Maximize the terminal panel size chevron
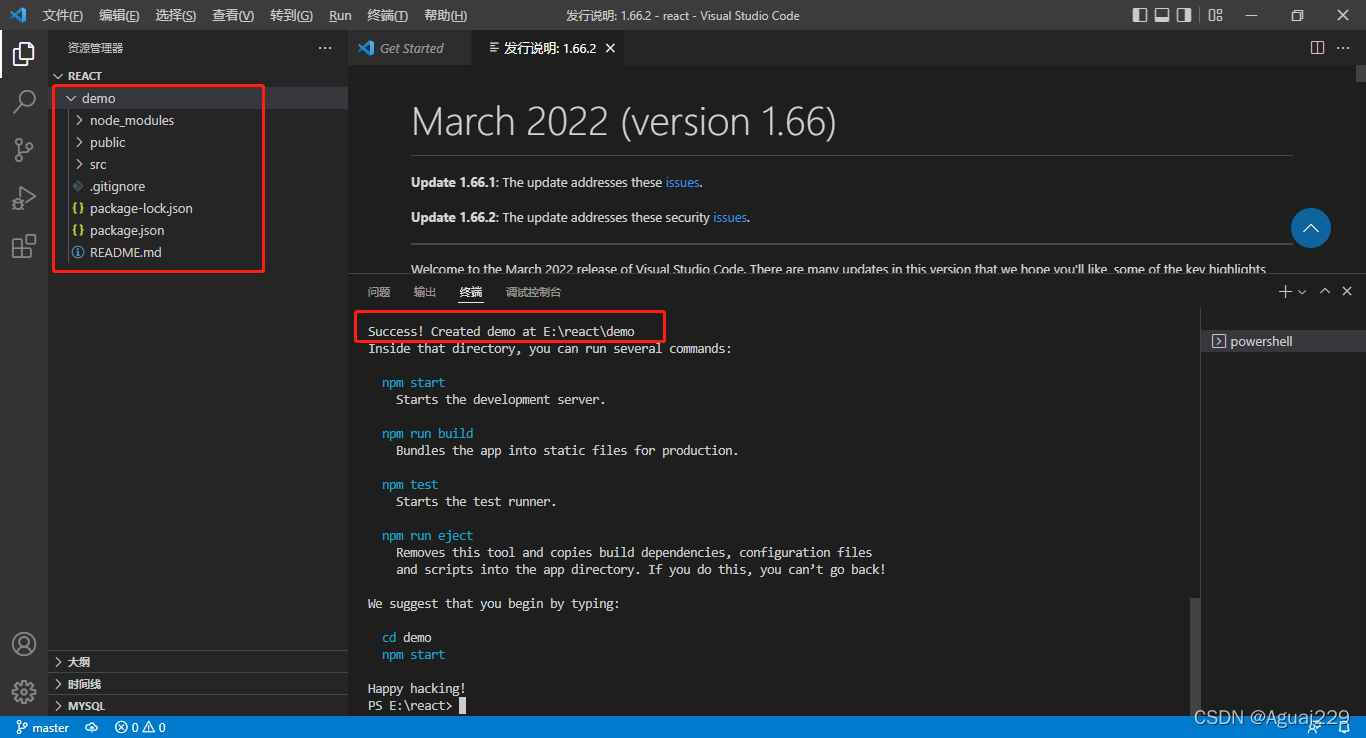Viewport: 1366px width, 738px height. click(x=1325, y=291)
